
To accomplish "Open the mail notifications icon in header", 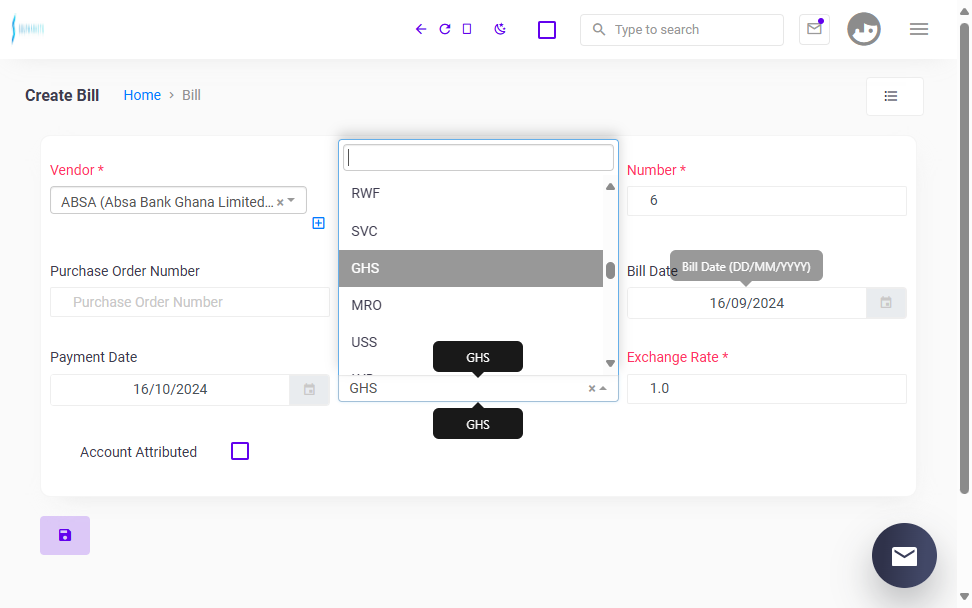I will click(x=814, y=29).
